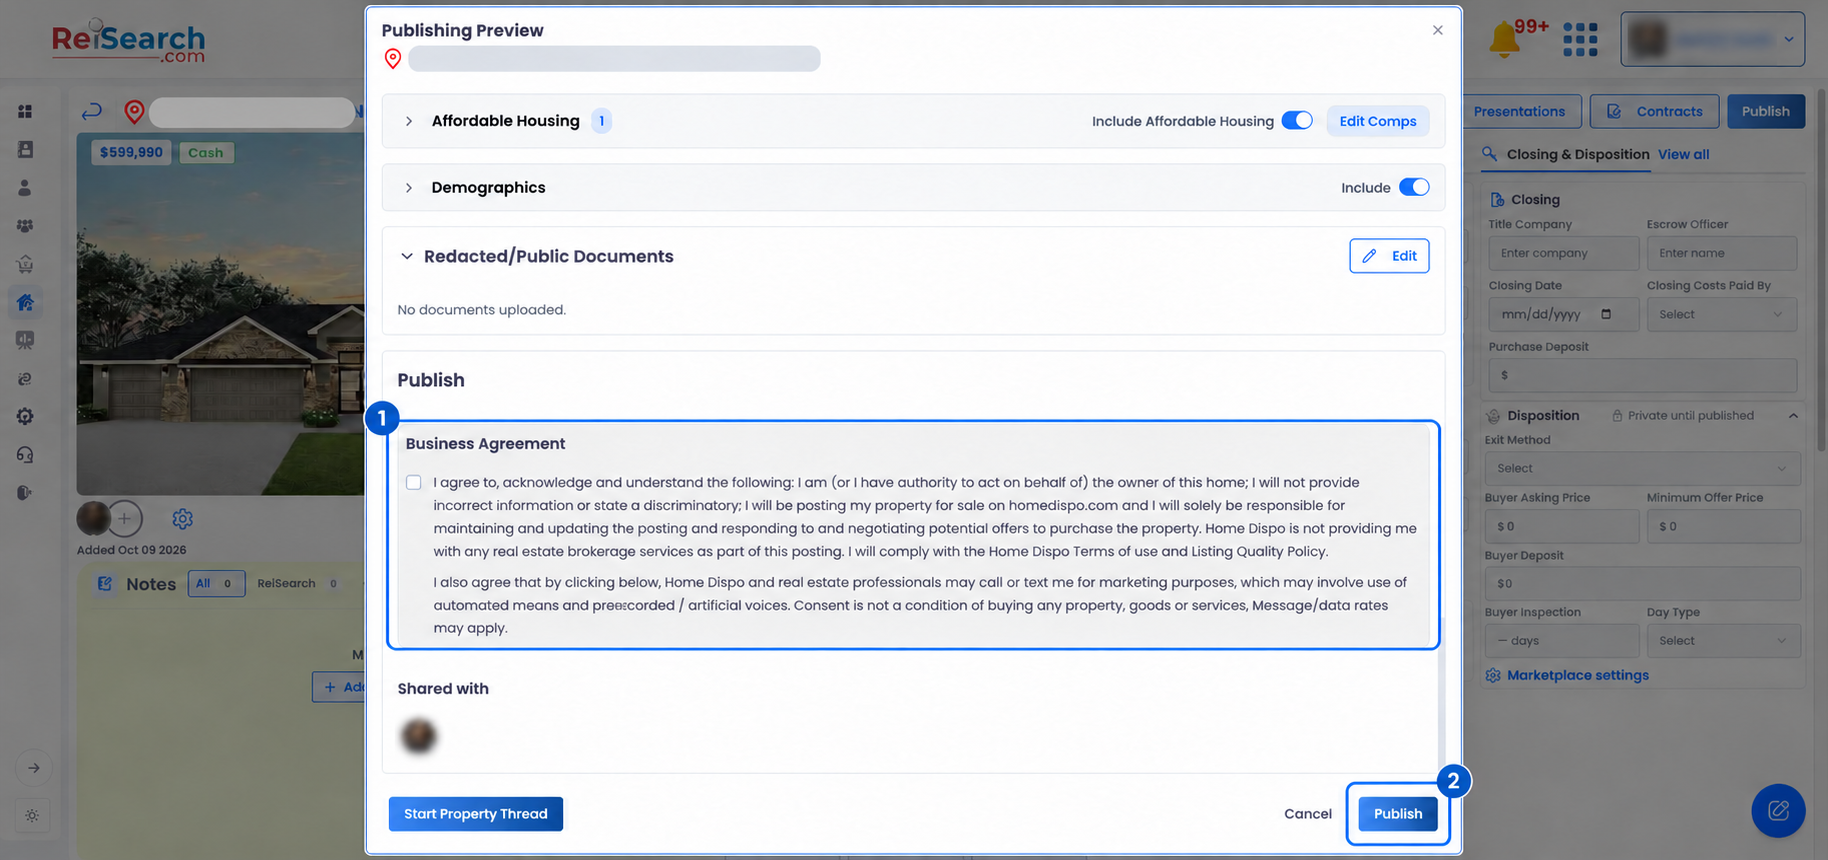Open the user account dropdown
Screen dimensions: 1828x860
[1712, 39]
